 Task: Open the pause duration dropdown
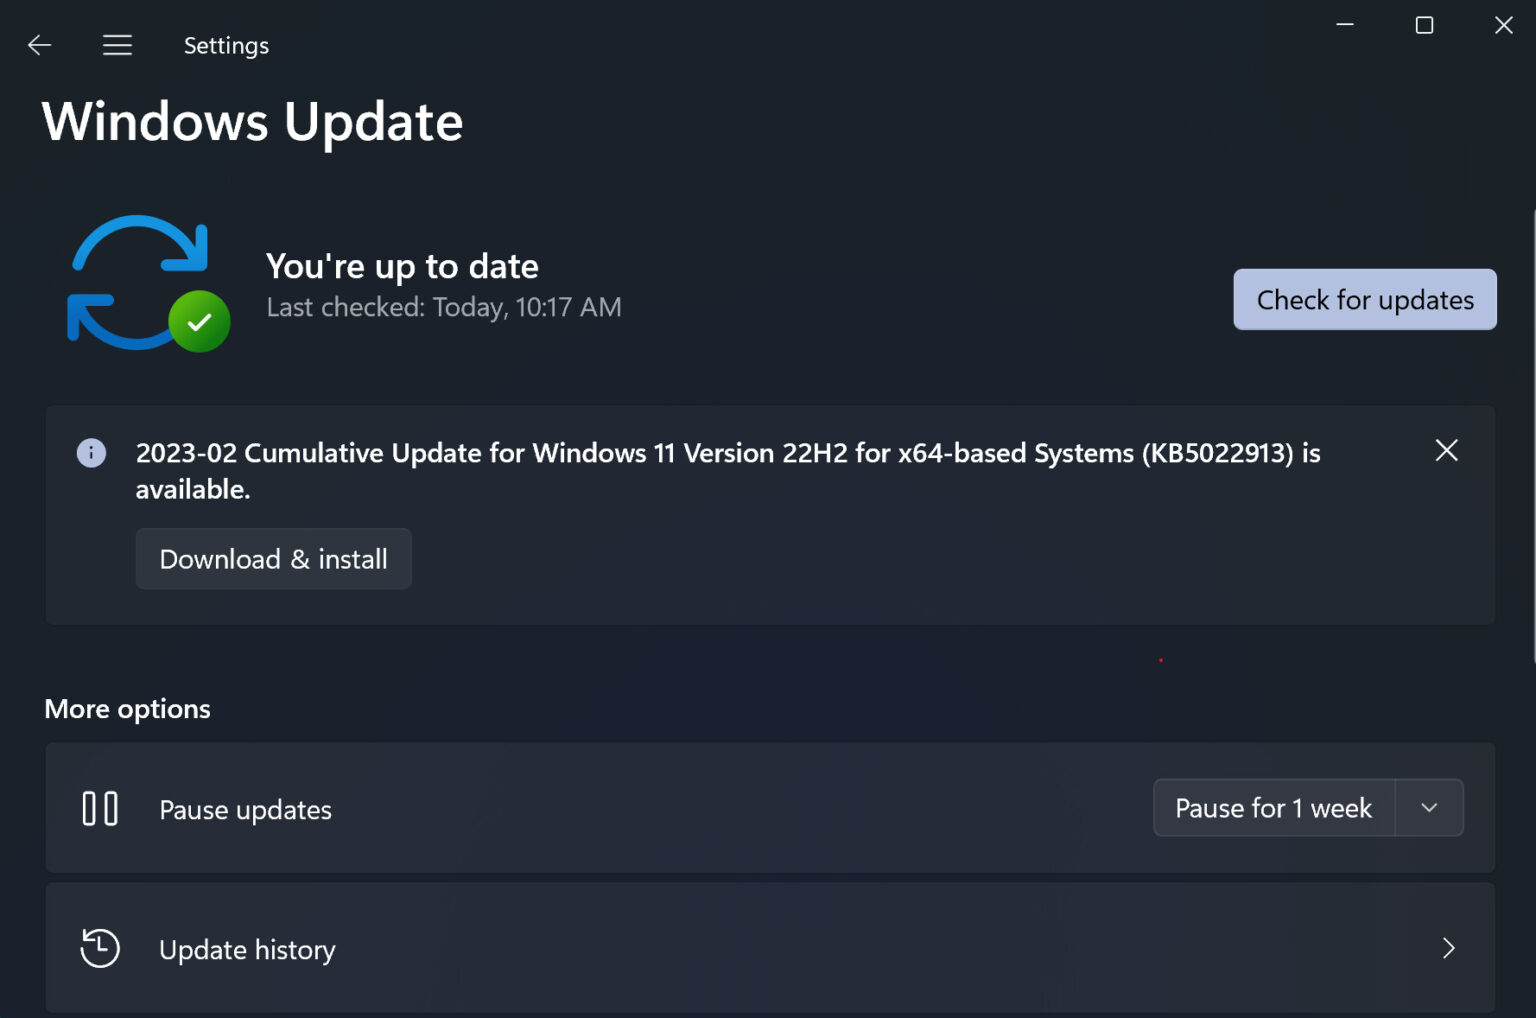tap(1429, 807)
